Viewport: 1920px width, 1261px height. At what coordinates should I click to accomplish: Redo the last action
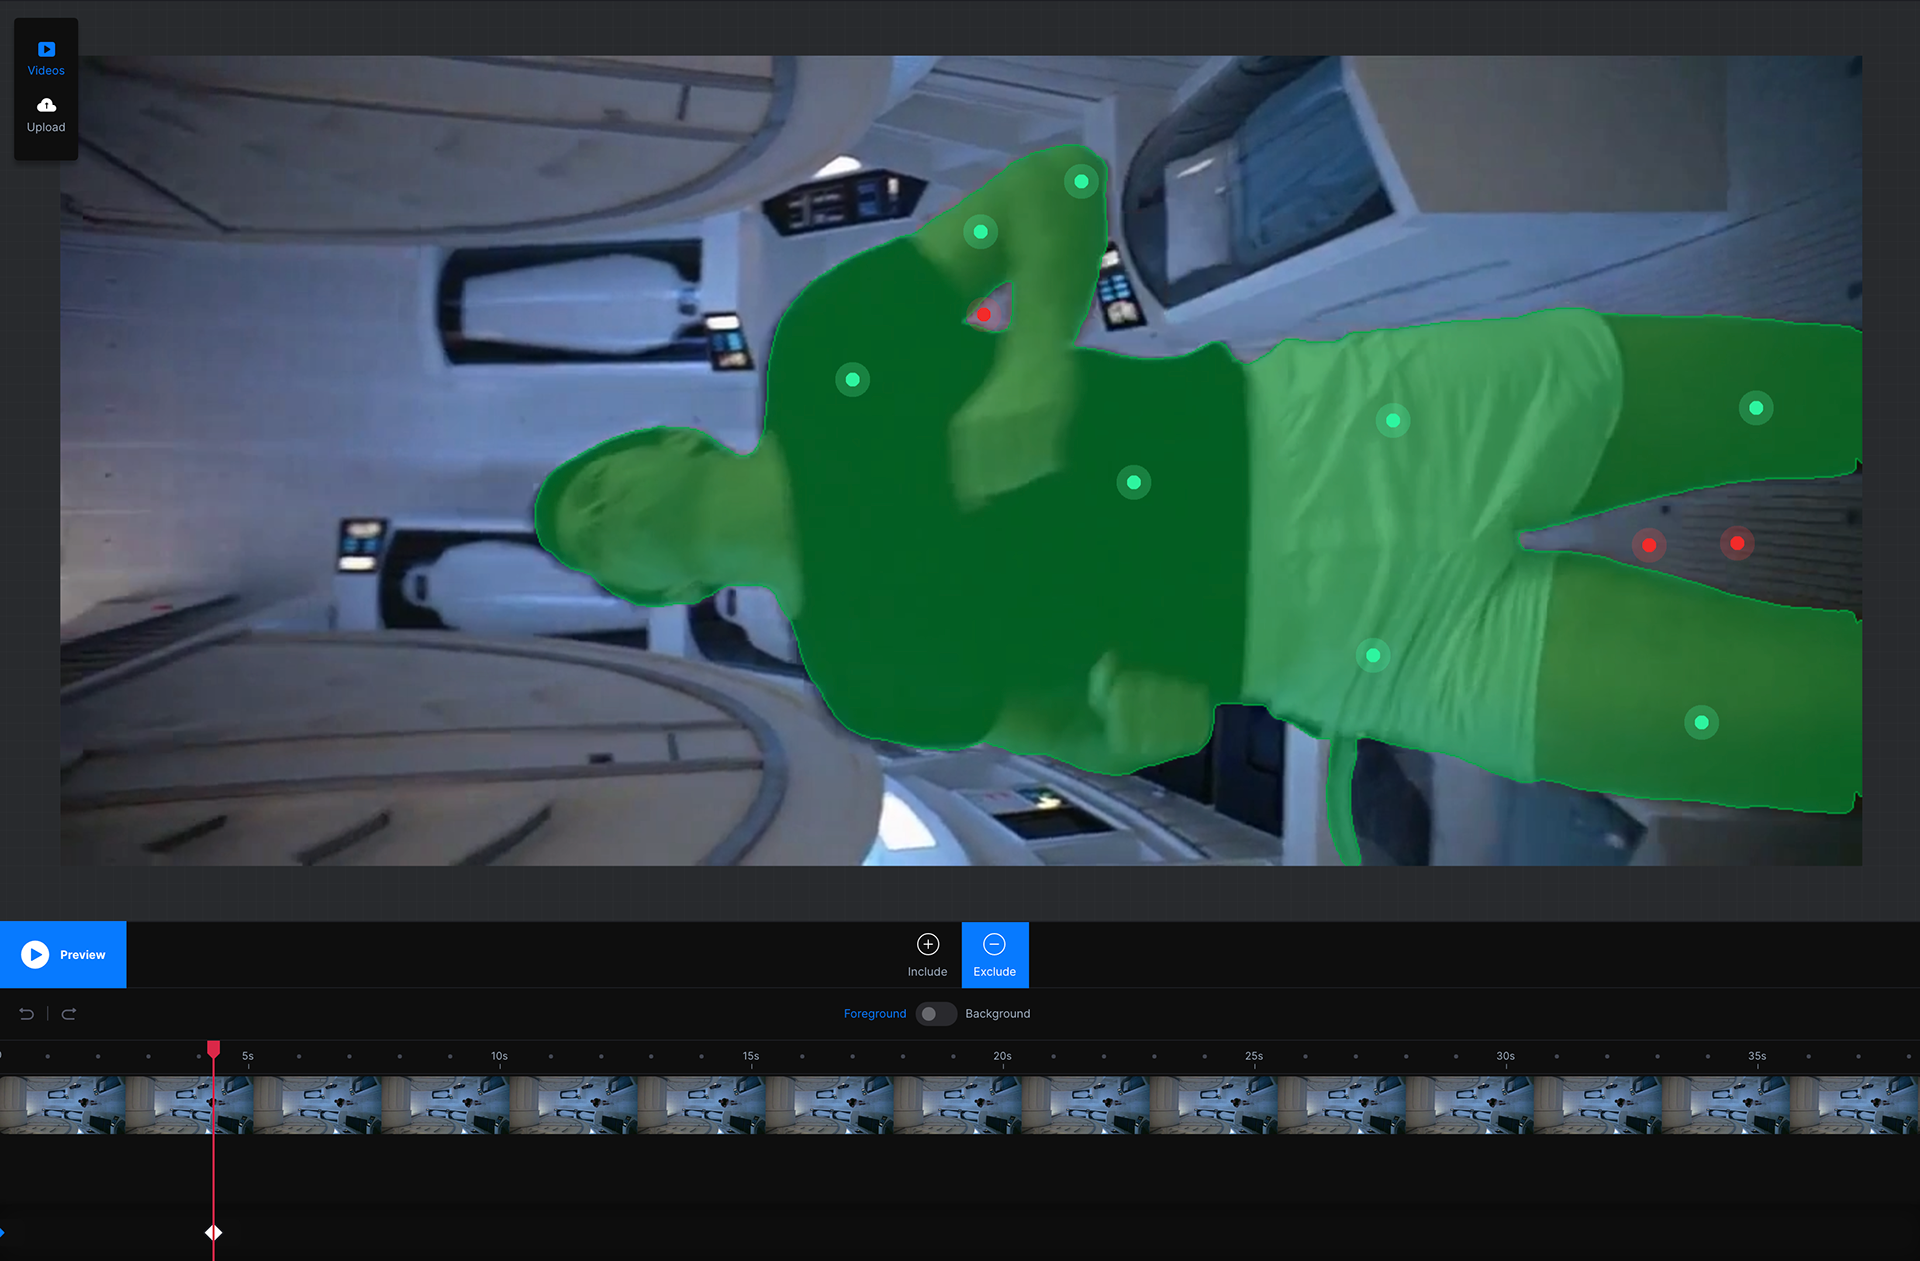69,1014
